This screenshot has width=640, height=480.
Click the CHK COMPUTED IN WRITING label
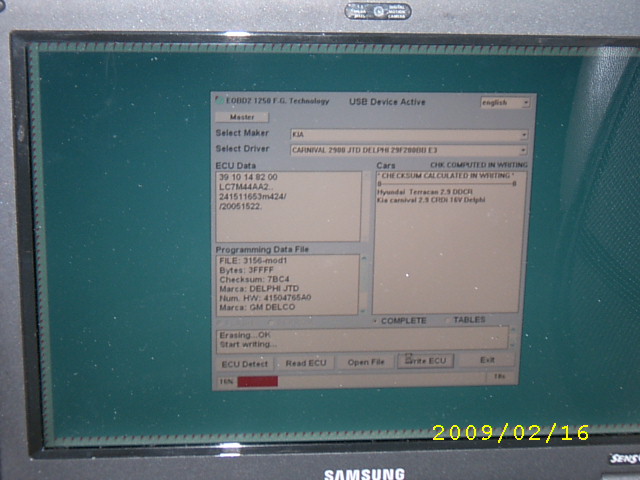[x=479, y=165]
